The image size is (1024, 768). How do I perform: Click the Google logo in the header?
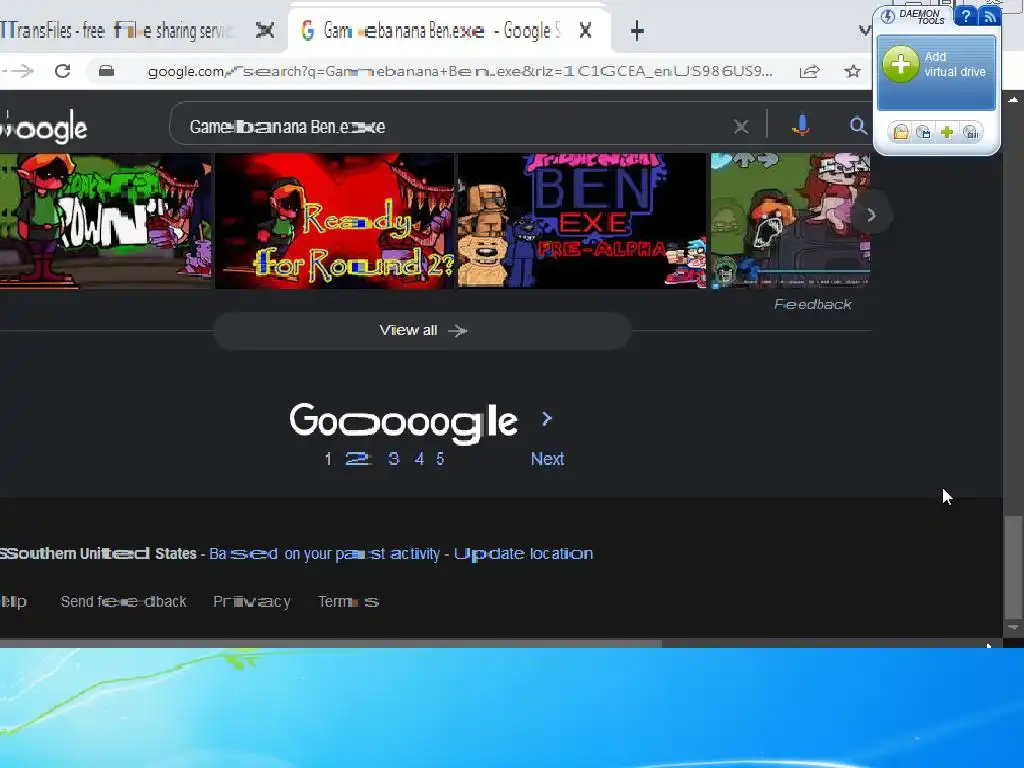coord(43,127)
